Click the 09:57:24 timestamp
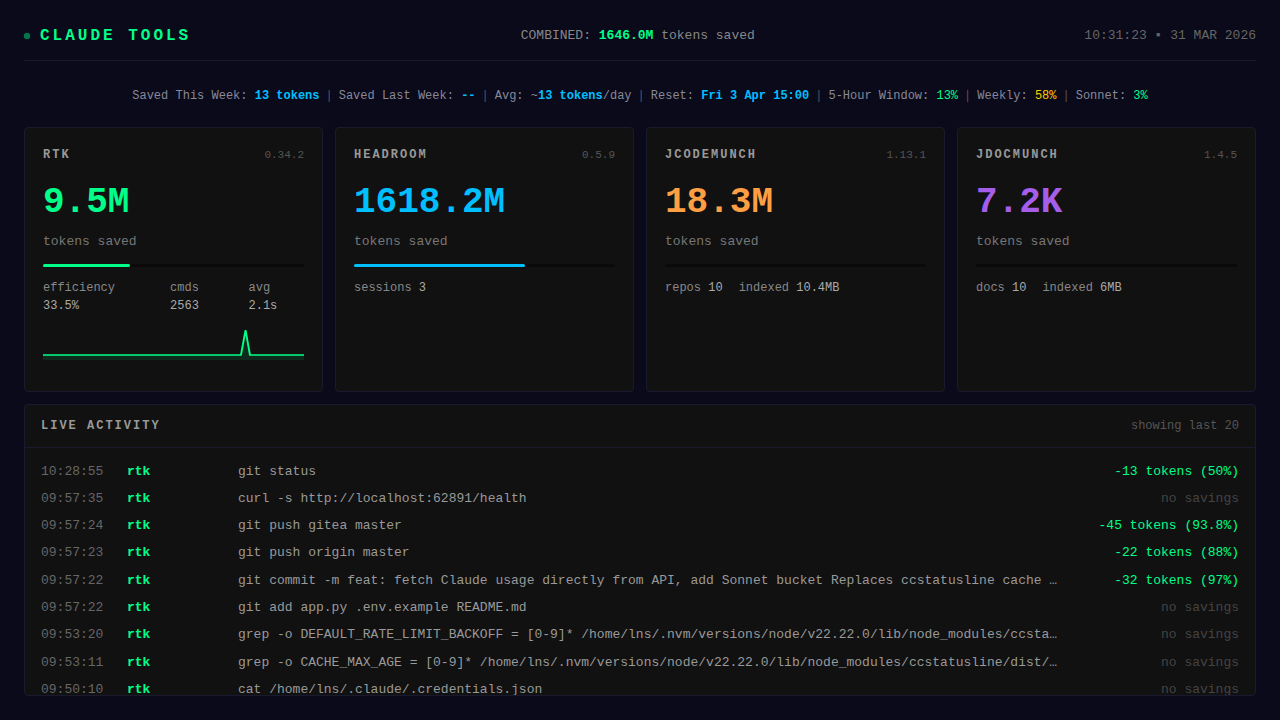Viewport: 1280px width, 720px height. (72, 526)
